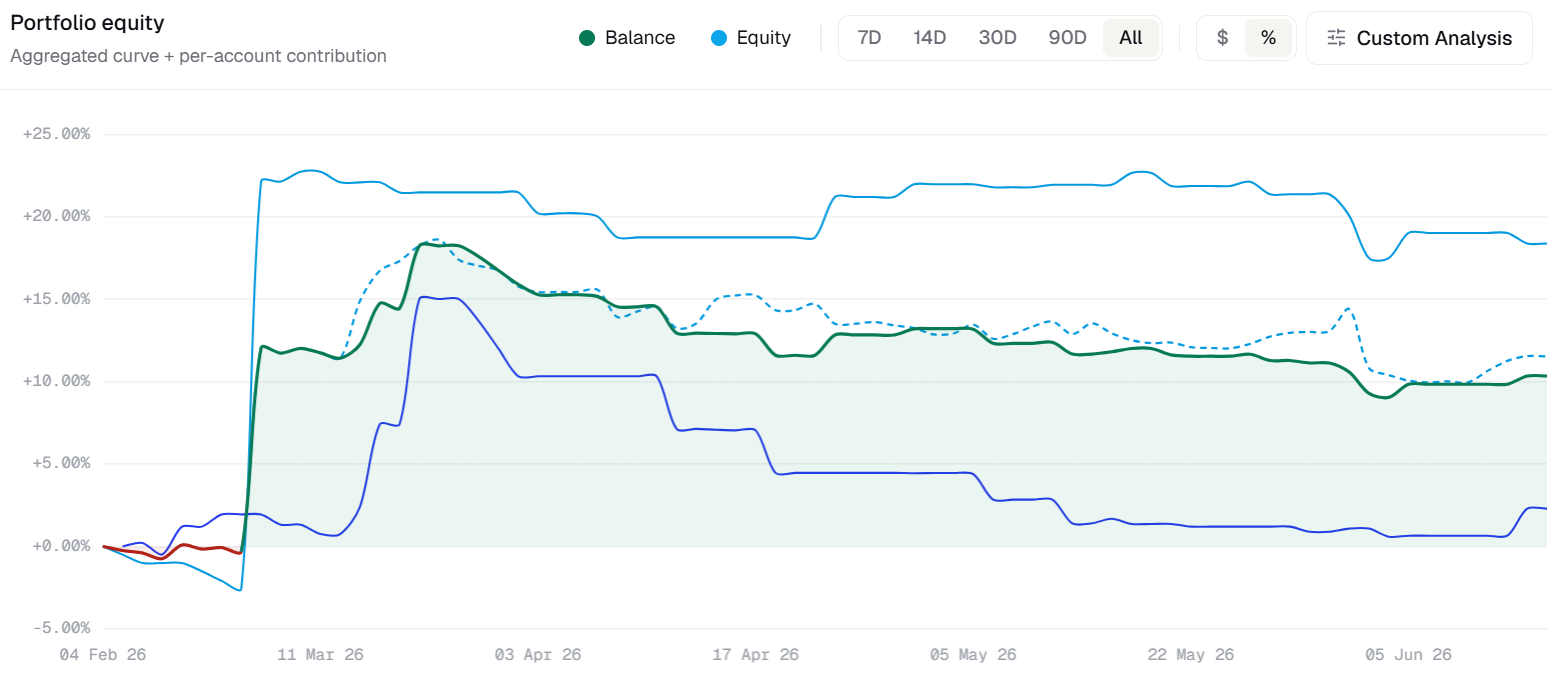This screenshot has width=1552, height=695.
Task: Click the +5.00% axis label
Action: (x=60, y=463)
